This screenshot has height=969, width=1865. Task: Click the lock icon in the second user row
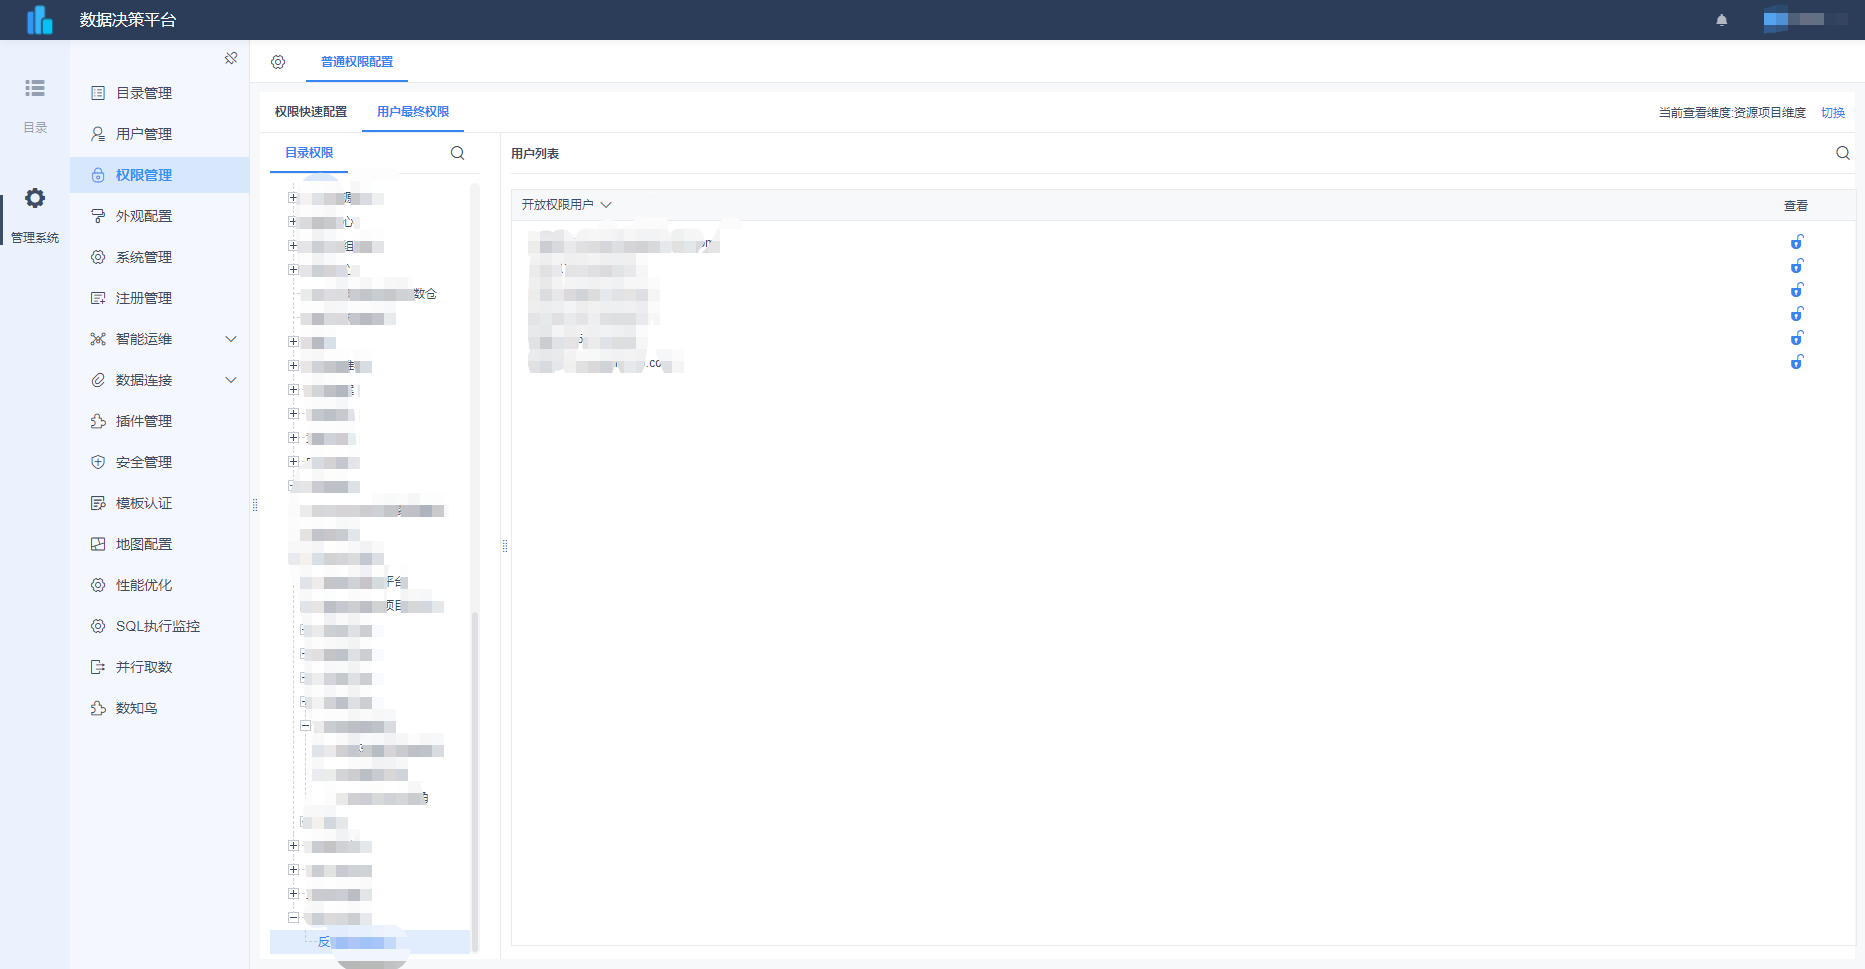[1797, 266]
